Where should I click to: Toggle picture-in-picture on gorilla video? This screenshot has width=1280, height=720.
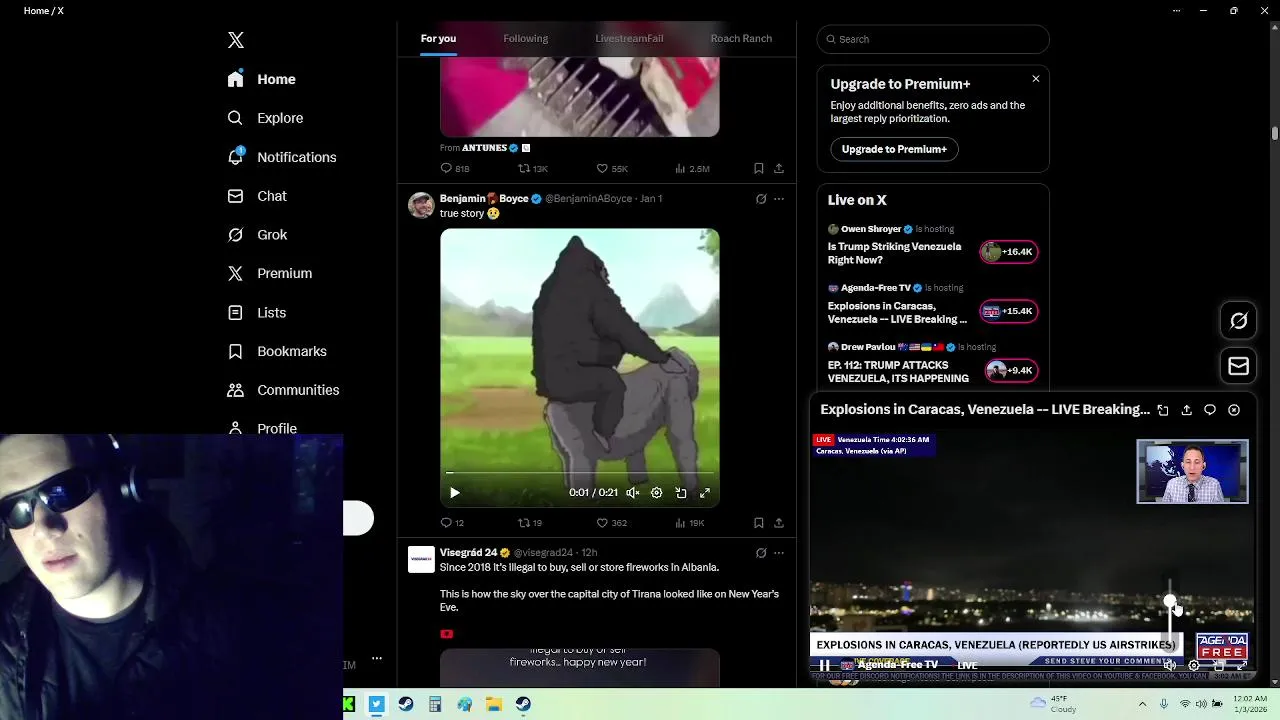681,493
